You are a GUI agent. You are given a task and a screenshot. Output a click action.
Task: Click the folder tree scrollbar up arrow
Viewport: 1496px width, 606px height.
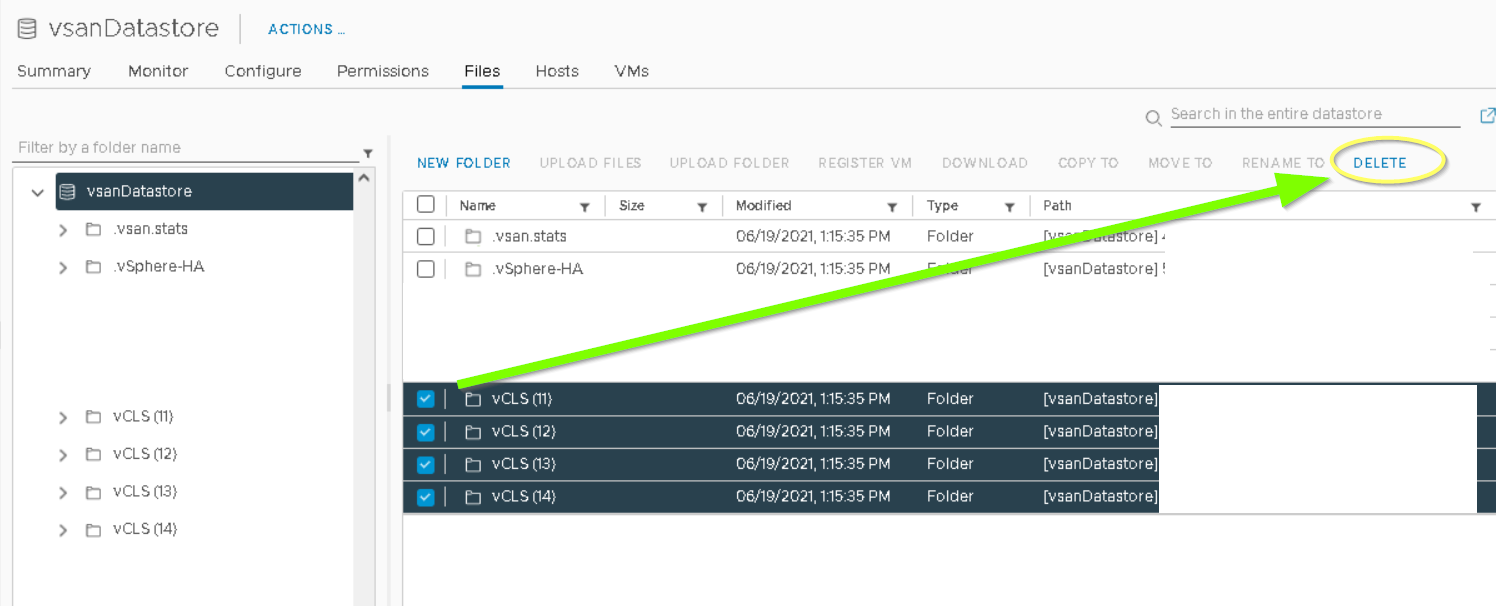(364, 179)
